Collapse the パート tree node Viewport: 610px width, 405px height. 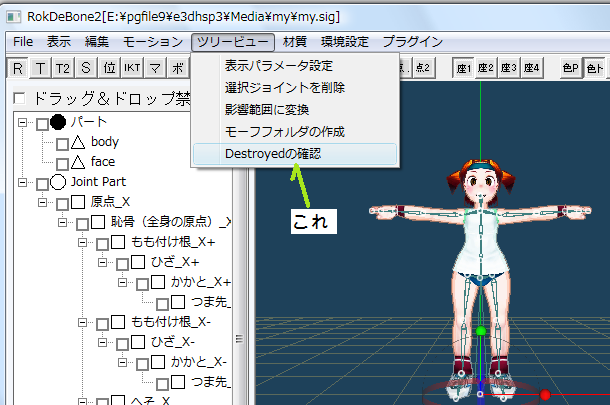[x=24, y=123]
